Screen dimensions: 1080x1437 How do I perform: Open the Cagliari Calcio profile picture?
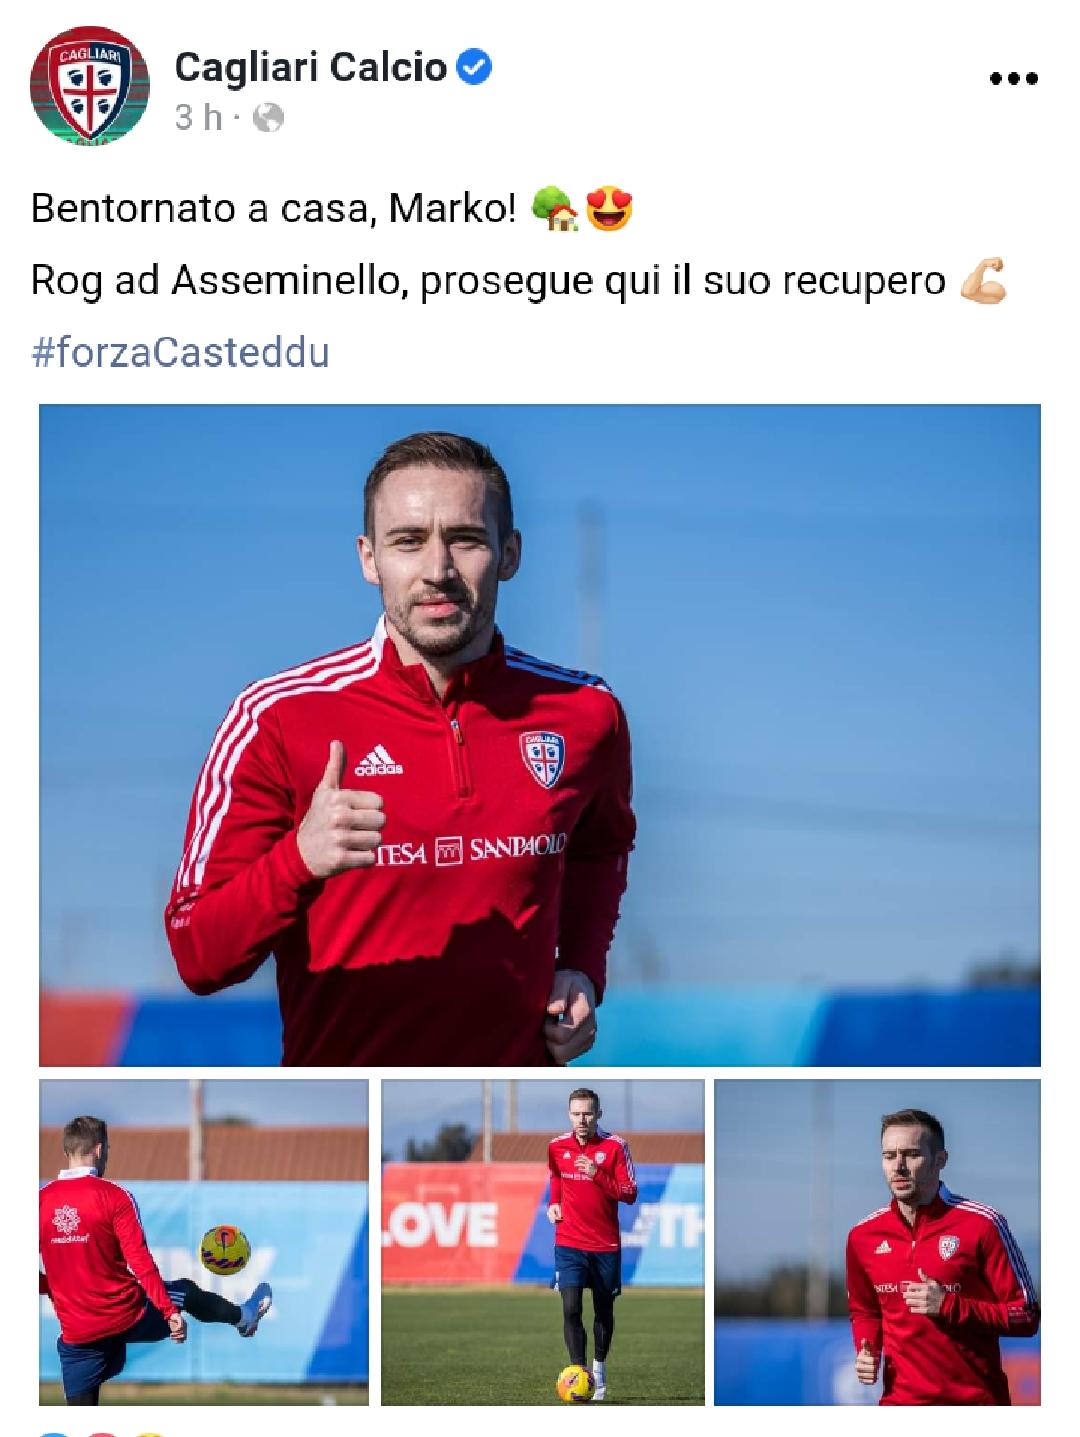tap(90, 84)
